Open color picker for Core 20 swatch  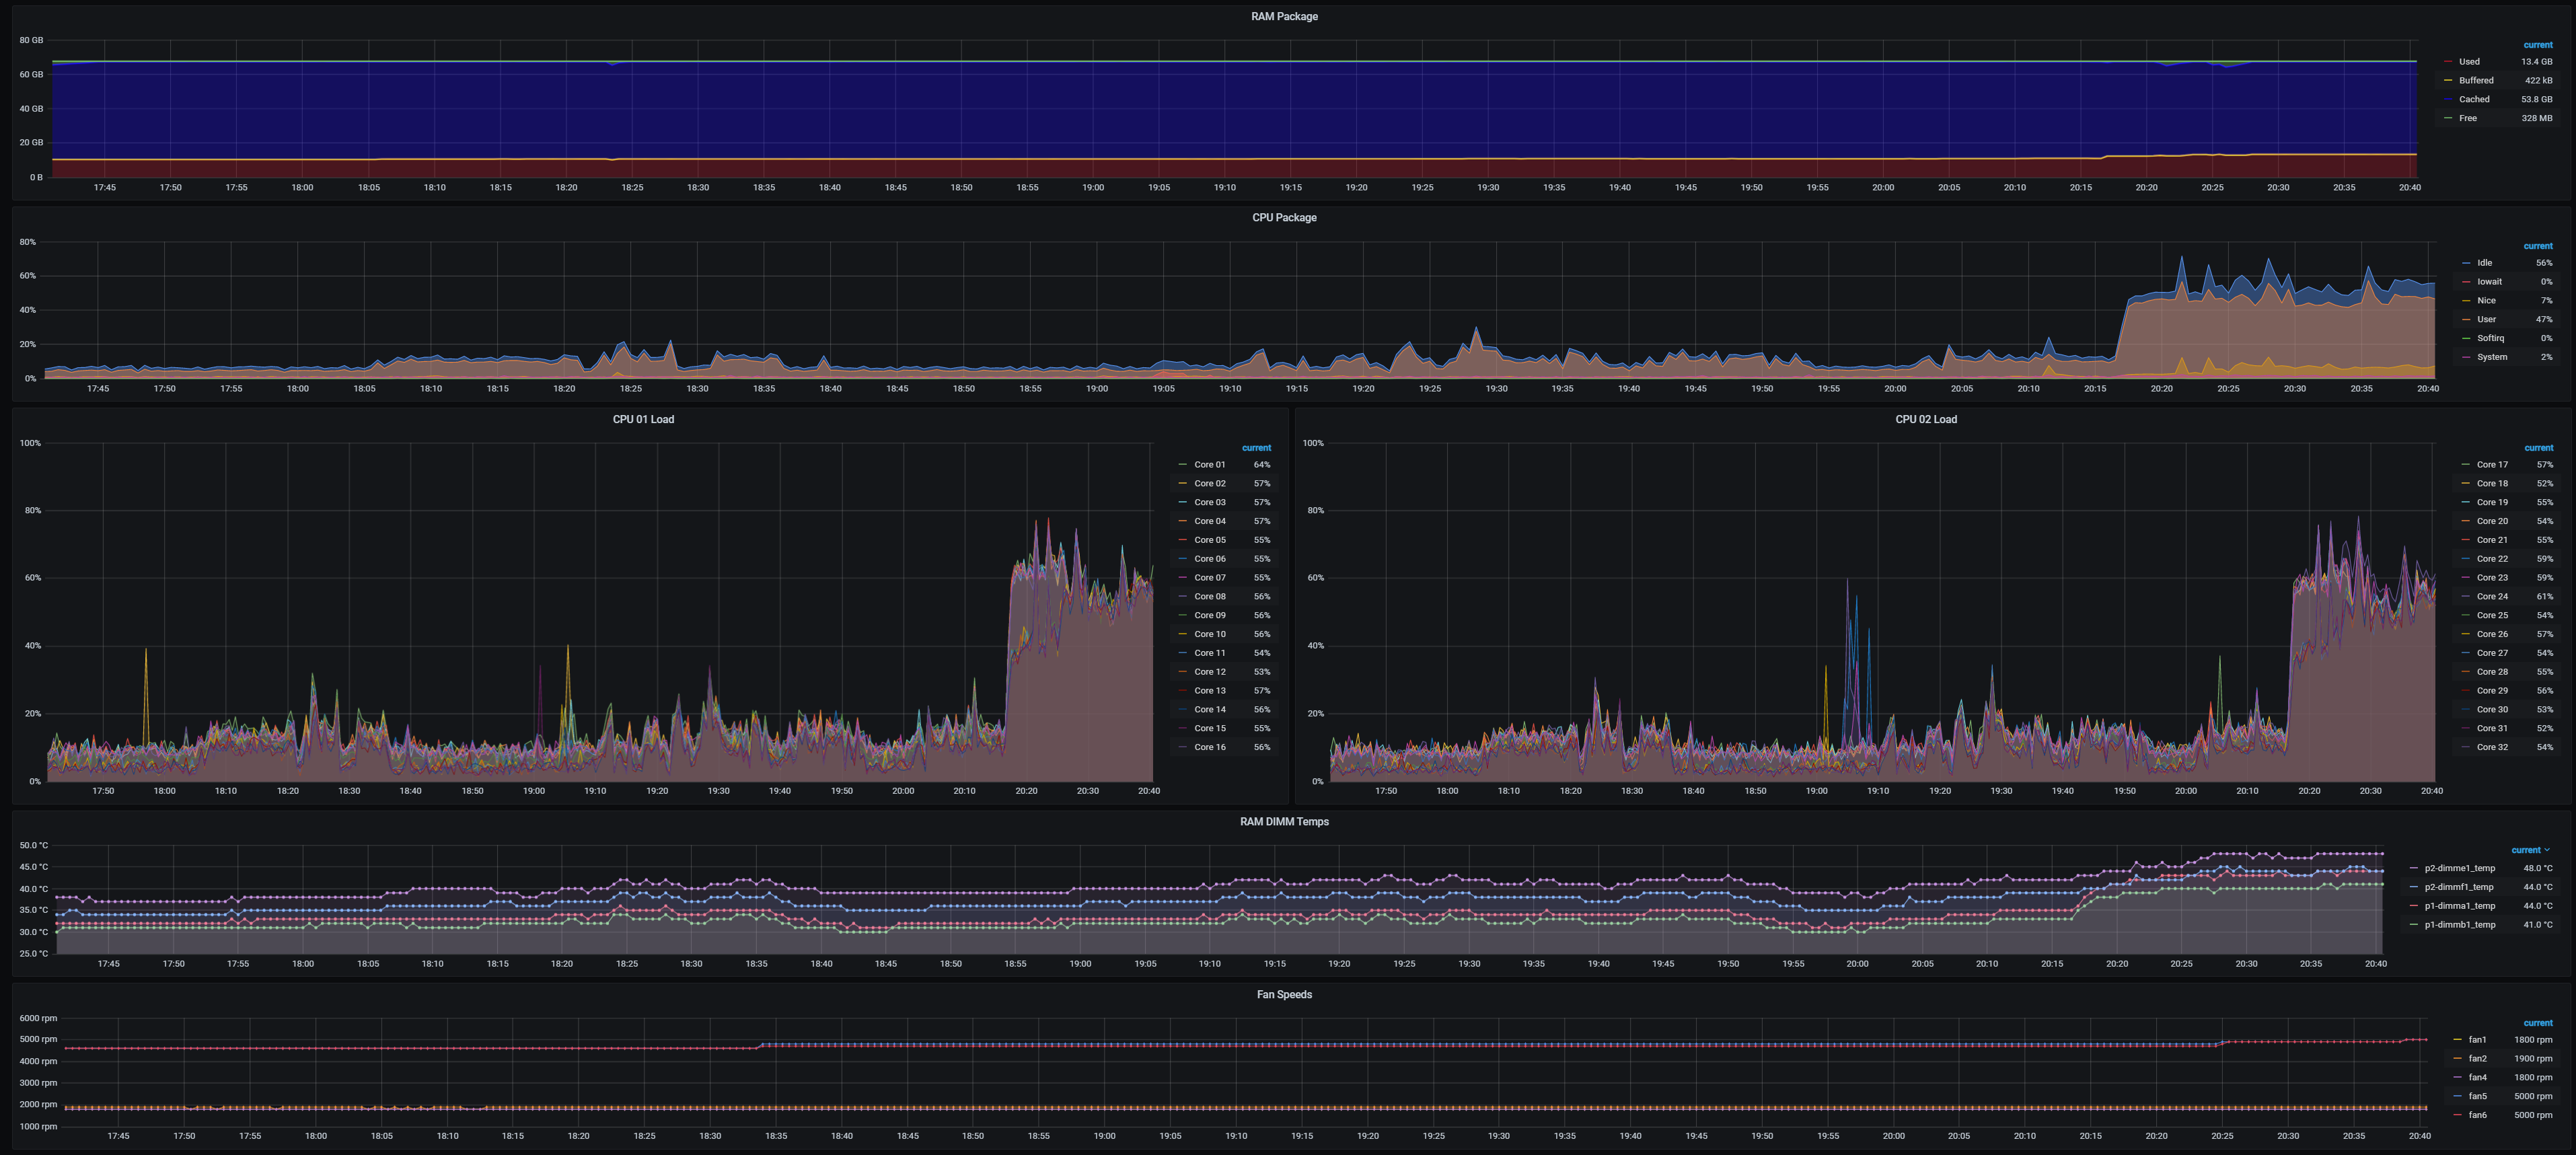click(x=2466, y=521)
